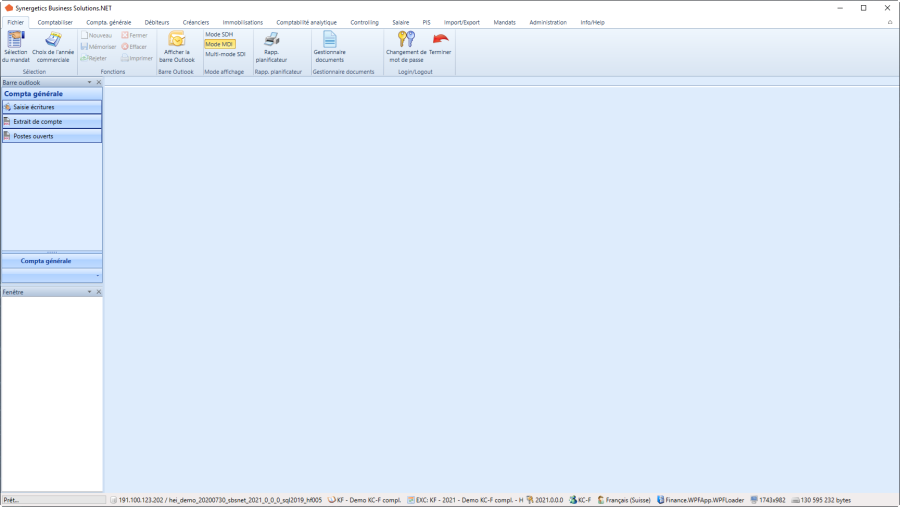Open Barre outlook panel options dropdown

[x=89, y=82]
